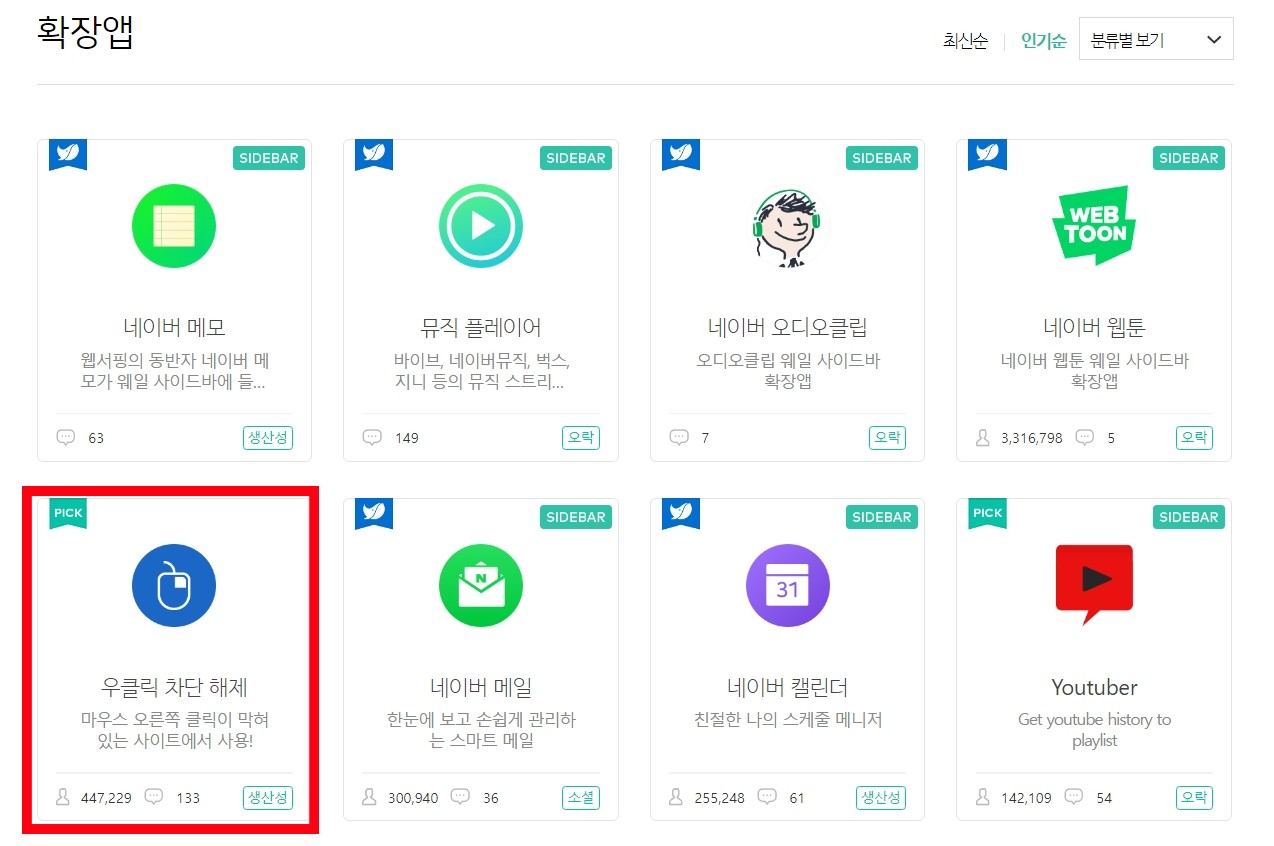Click the comment bubble icon on 네이버 메일 card
Image resolution: width=1274 pixels, height=846 pixels.
tap(460, 798)
